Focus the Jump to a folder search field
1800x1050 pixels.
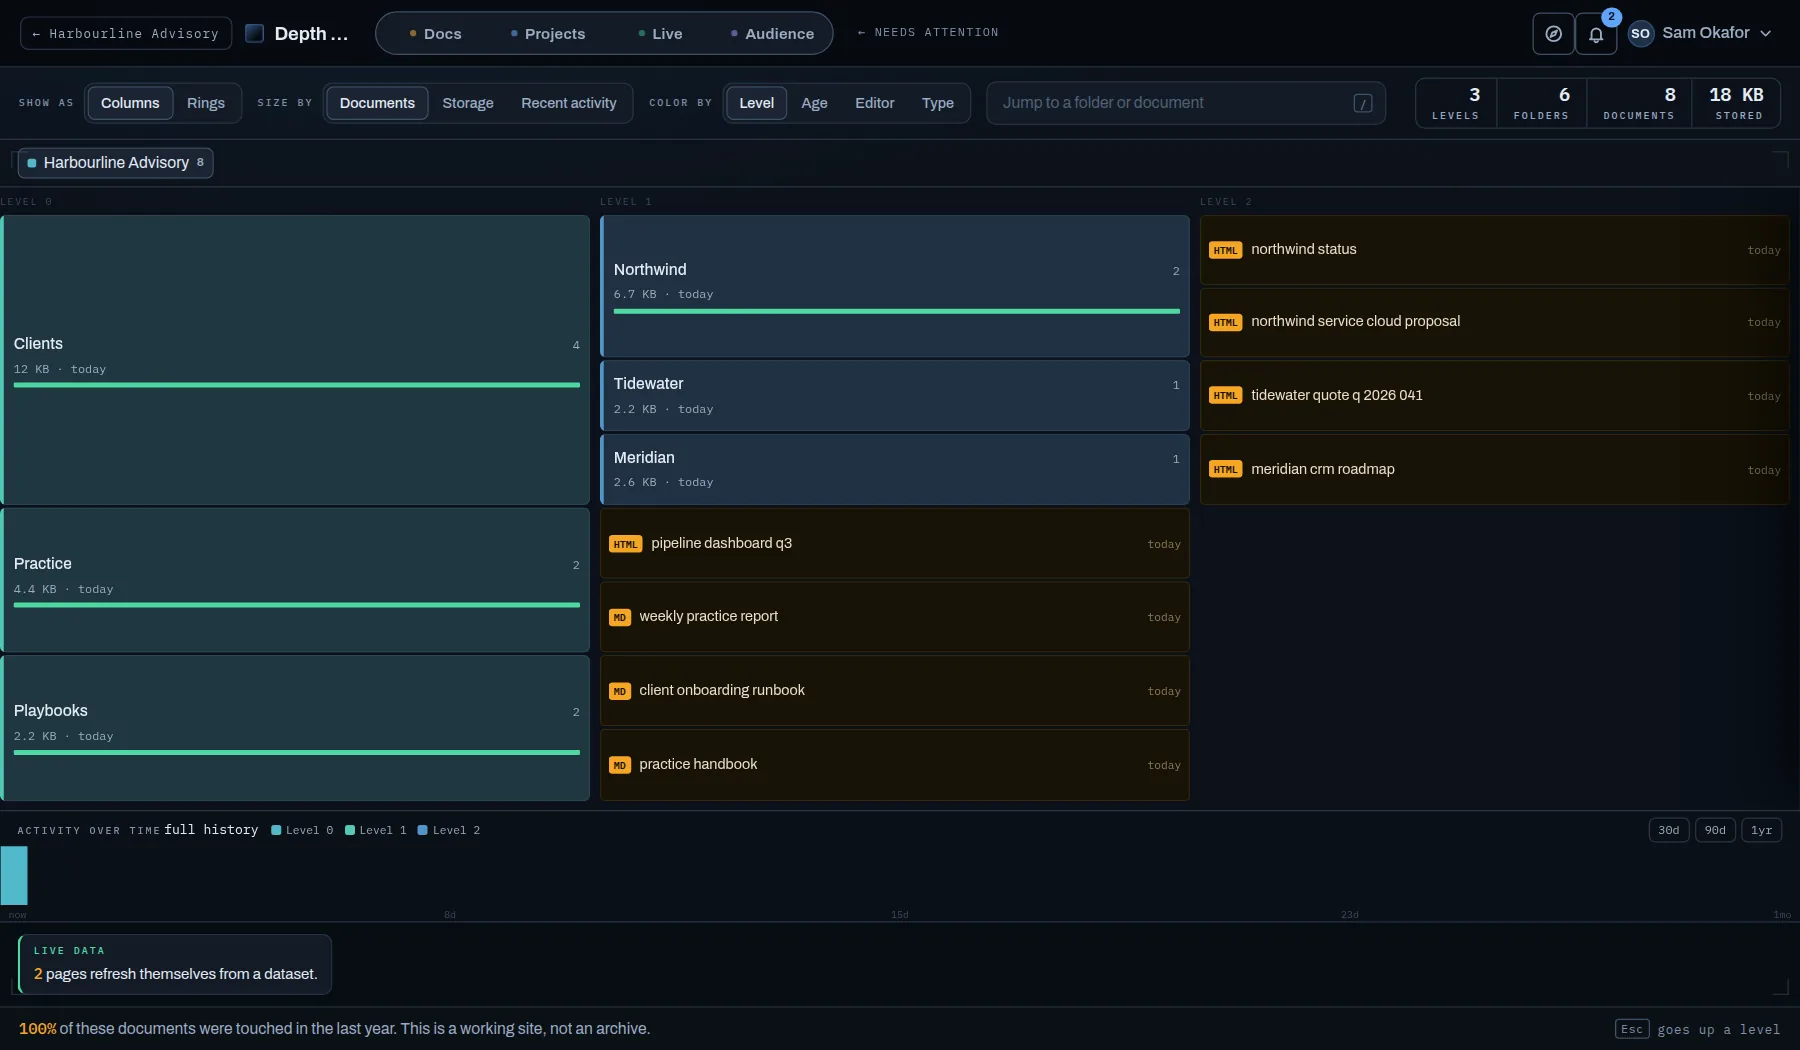tap(1186, 103)
